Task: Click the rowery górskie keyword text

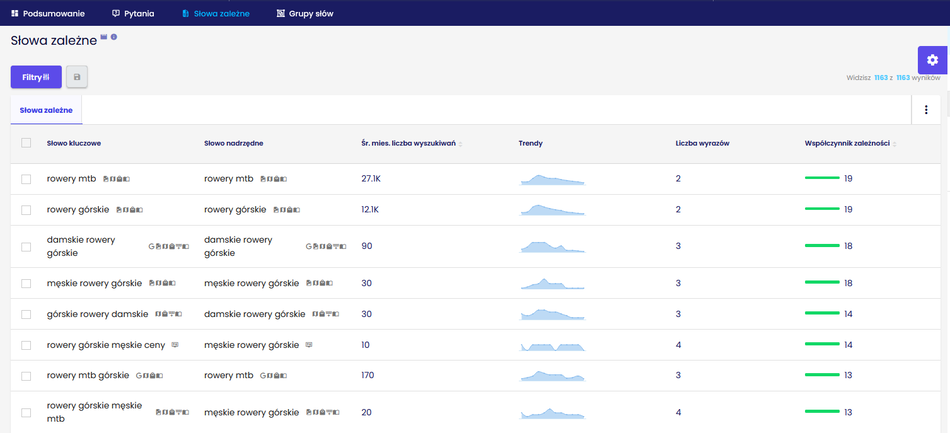Action: pyautogui.click(x=78, y=210)
